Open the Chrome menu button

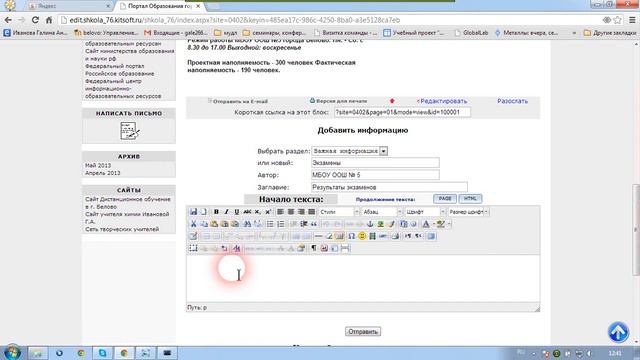(632, 20)
